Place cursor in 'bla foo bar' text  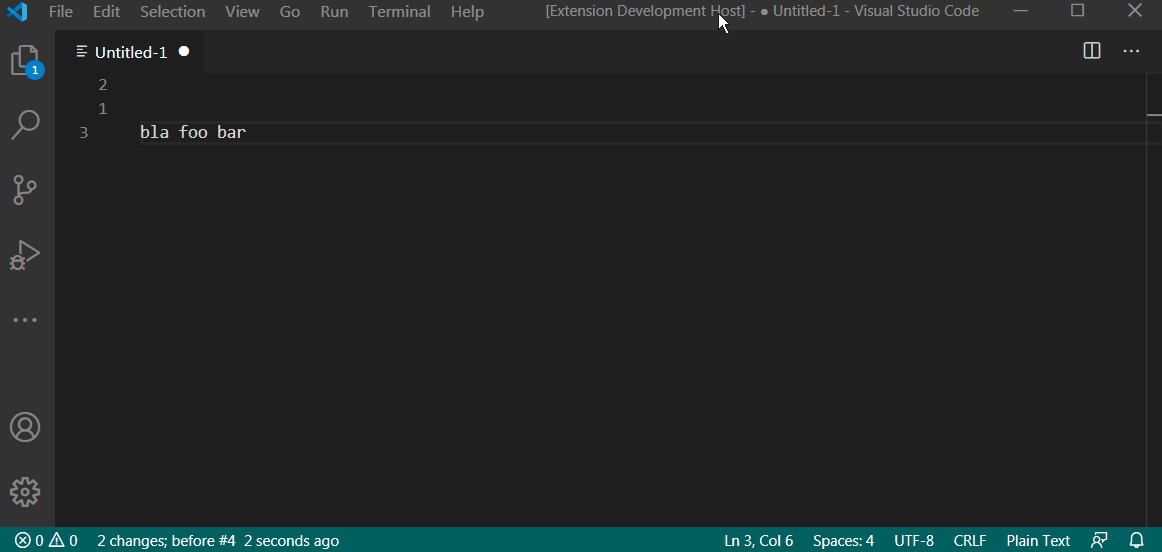click(x=193, y=133)
